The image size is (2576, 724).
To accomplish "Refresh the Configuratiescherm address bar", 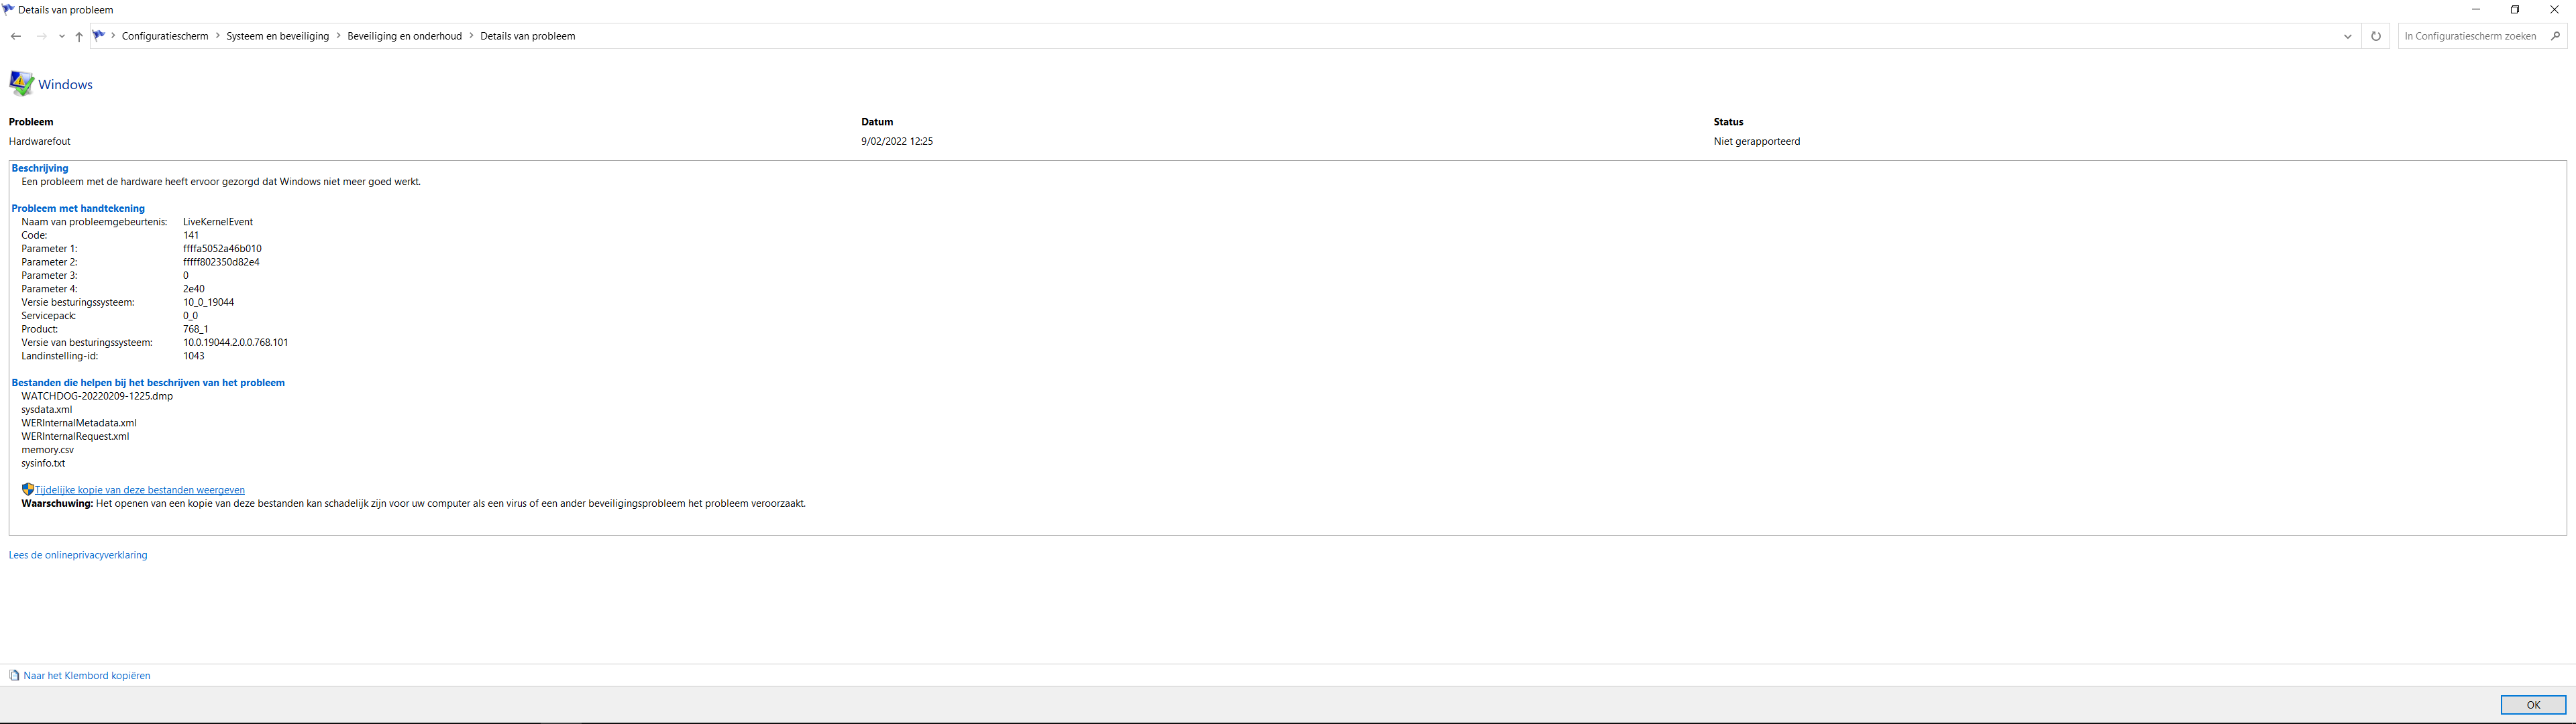I will pos(2376,36).
